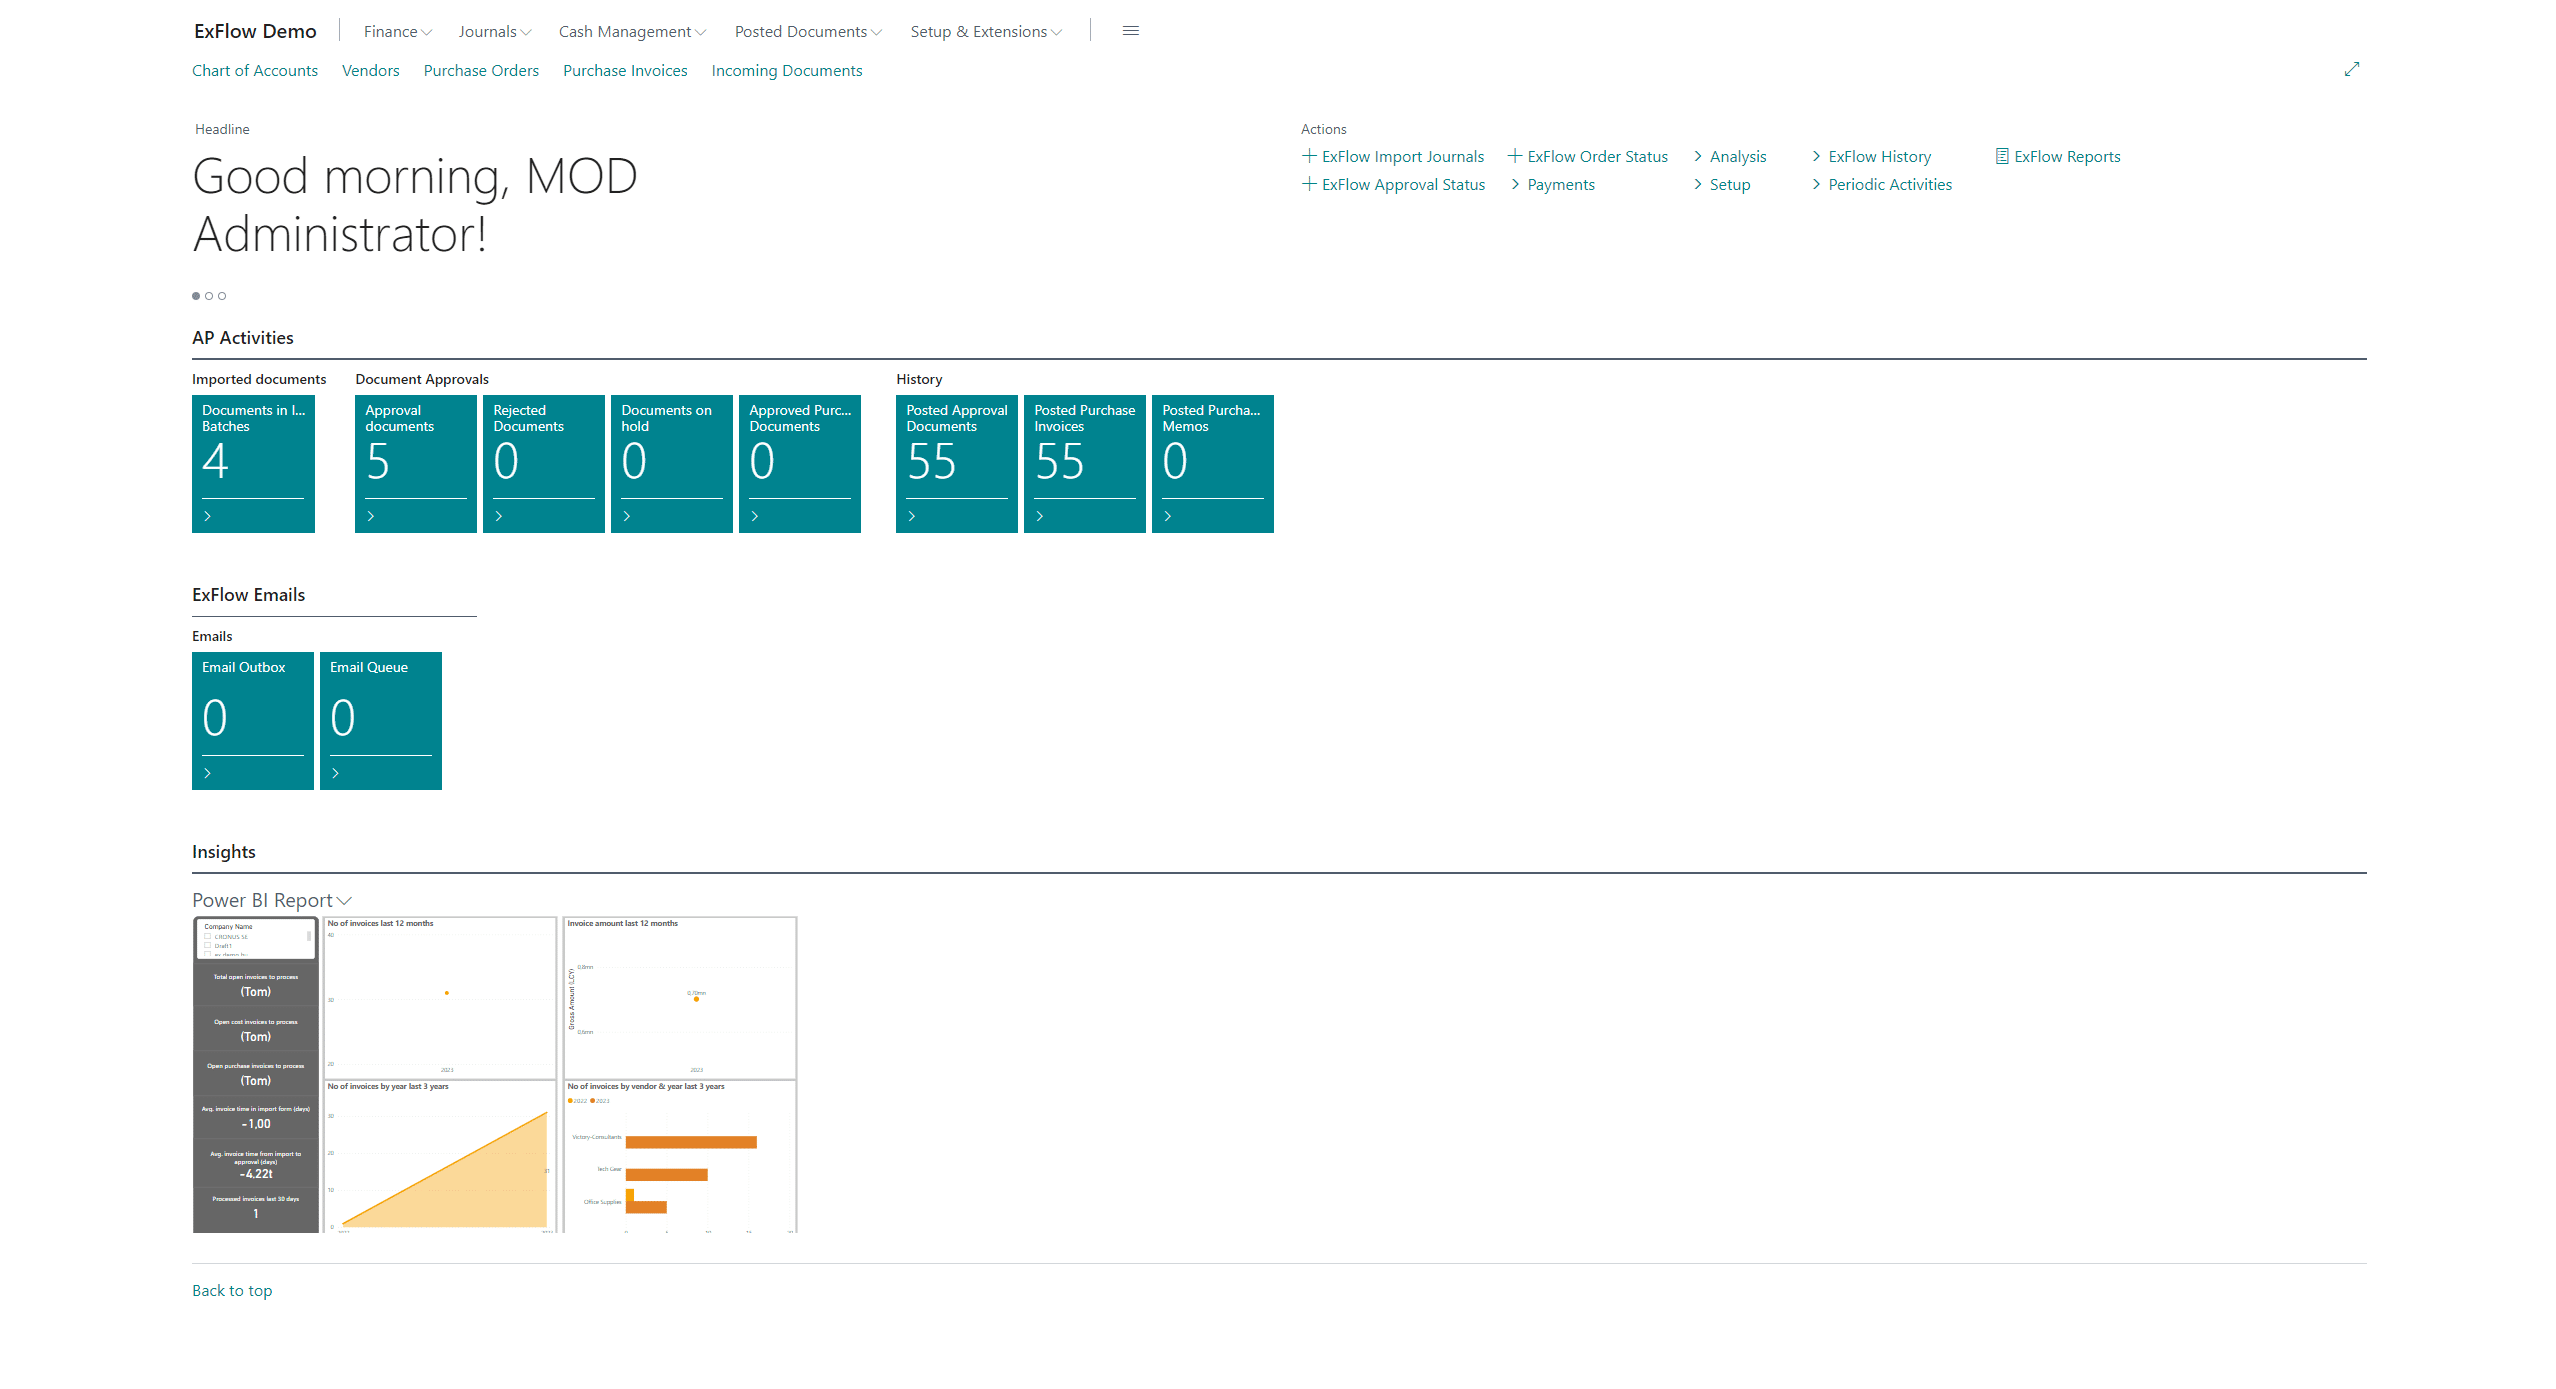Select the second headline pagination dot
Image resolution: width=2556 pixels, height=1389 pixels.
point(209,296)
